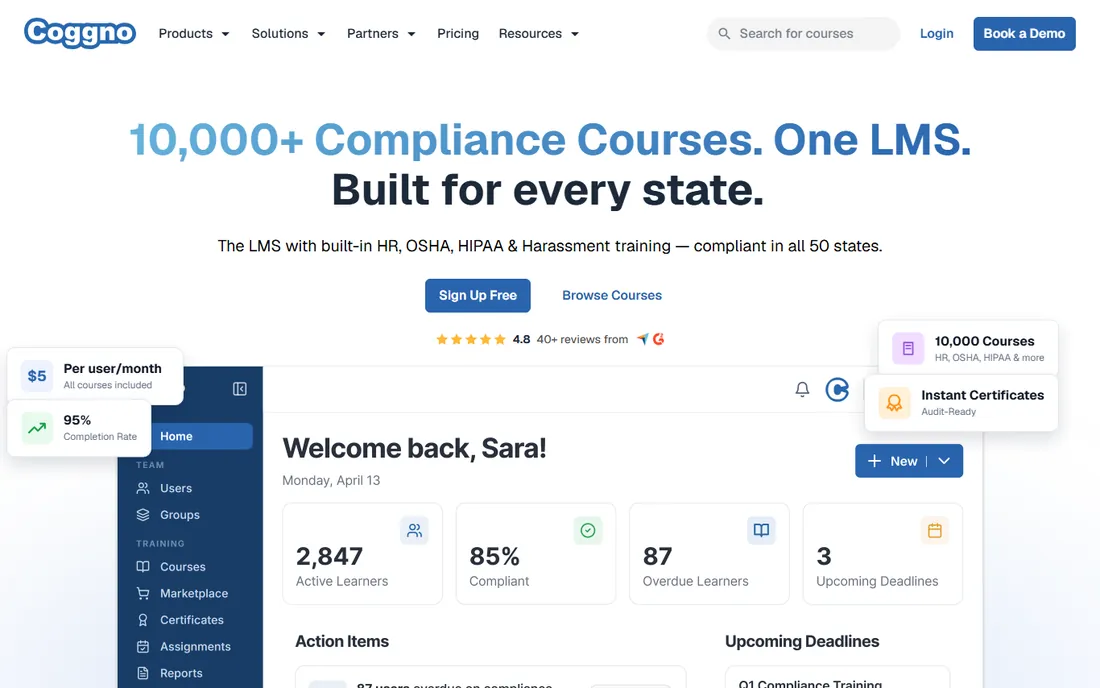This screenshot has width=1100, height=688.
Task: Click the Marketplace cart icon
Action: 143,593
